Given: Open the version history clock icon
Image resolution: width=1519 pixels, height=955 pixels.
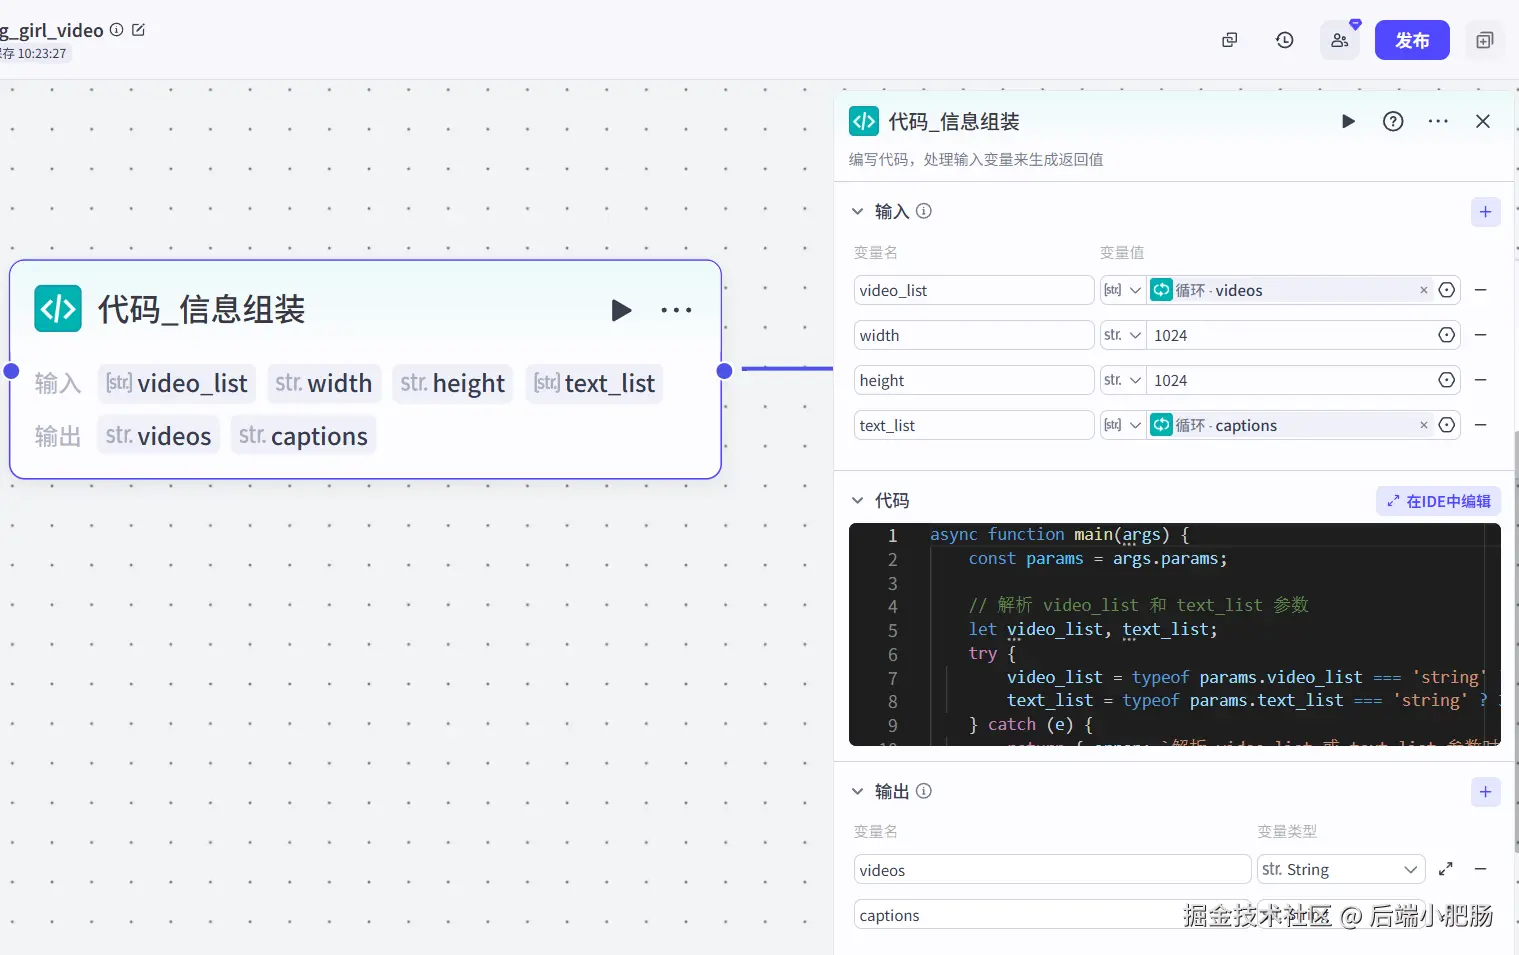Looking at the screenshot, I should (1285, 40).
